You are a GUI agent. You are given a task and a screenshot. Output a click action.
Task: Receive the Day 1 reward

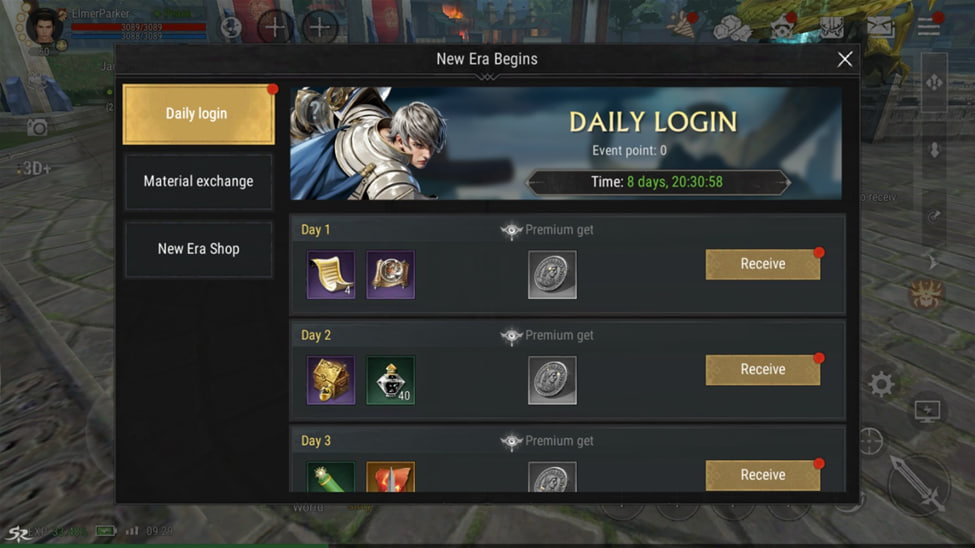(763, 264)
